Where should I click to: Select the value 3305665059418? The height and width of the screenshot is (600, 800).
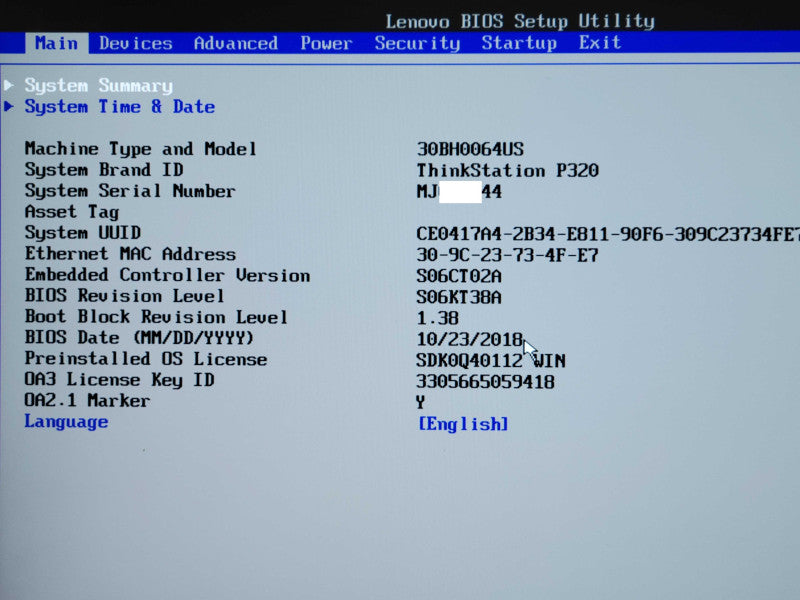click(485, 381)
